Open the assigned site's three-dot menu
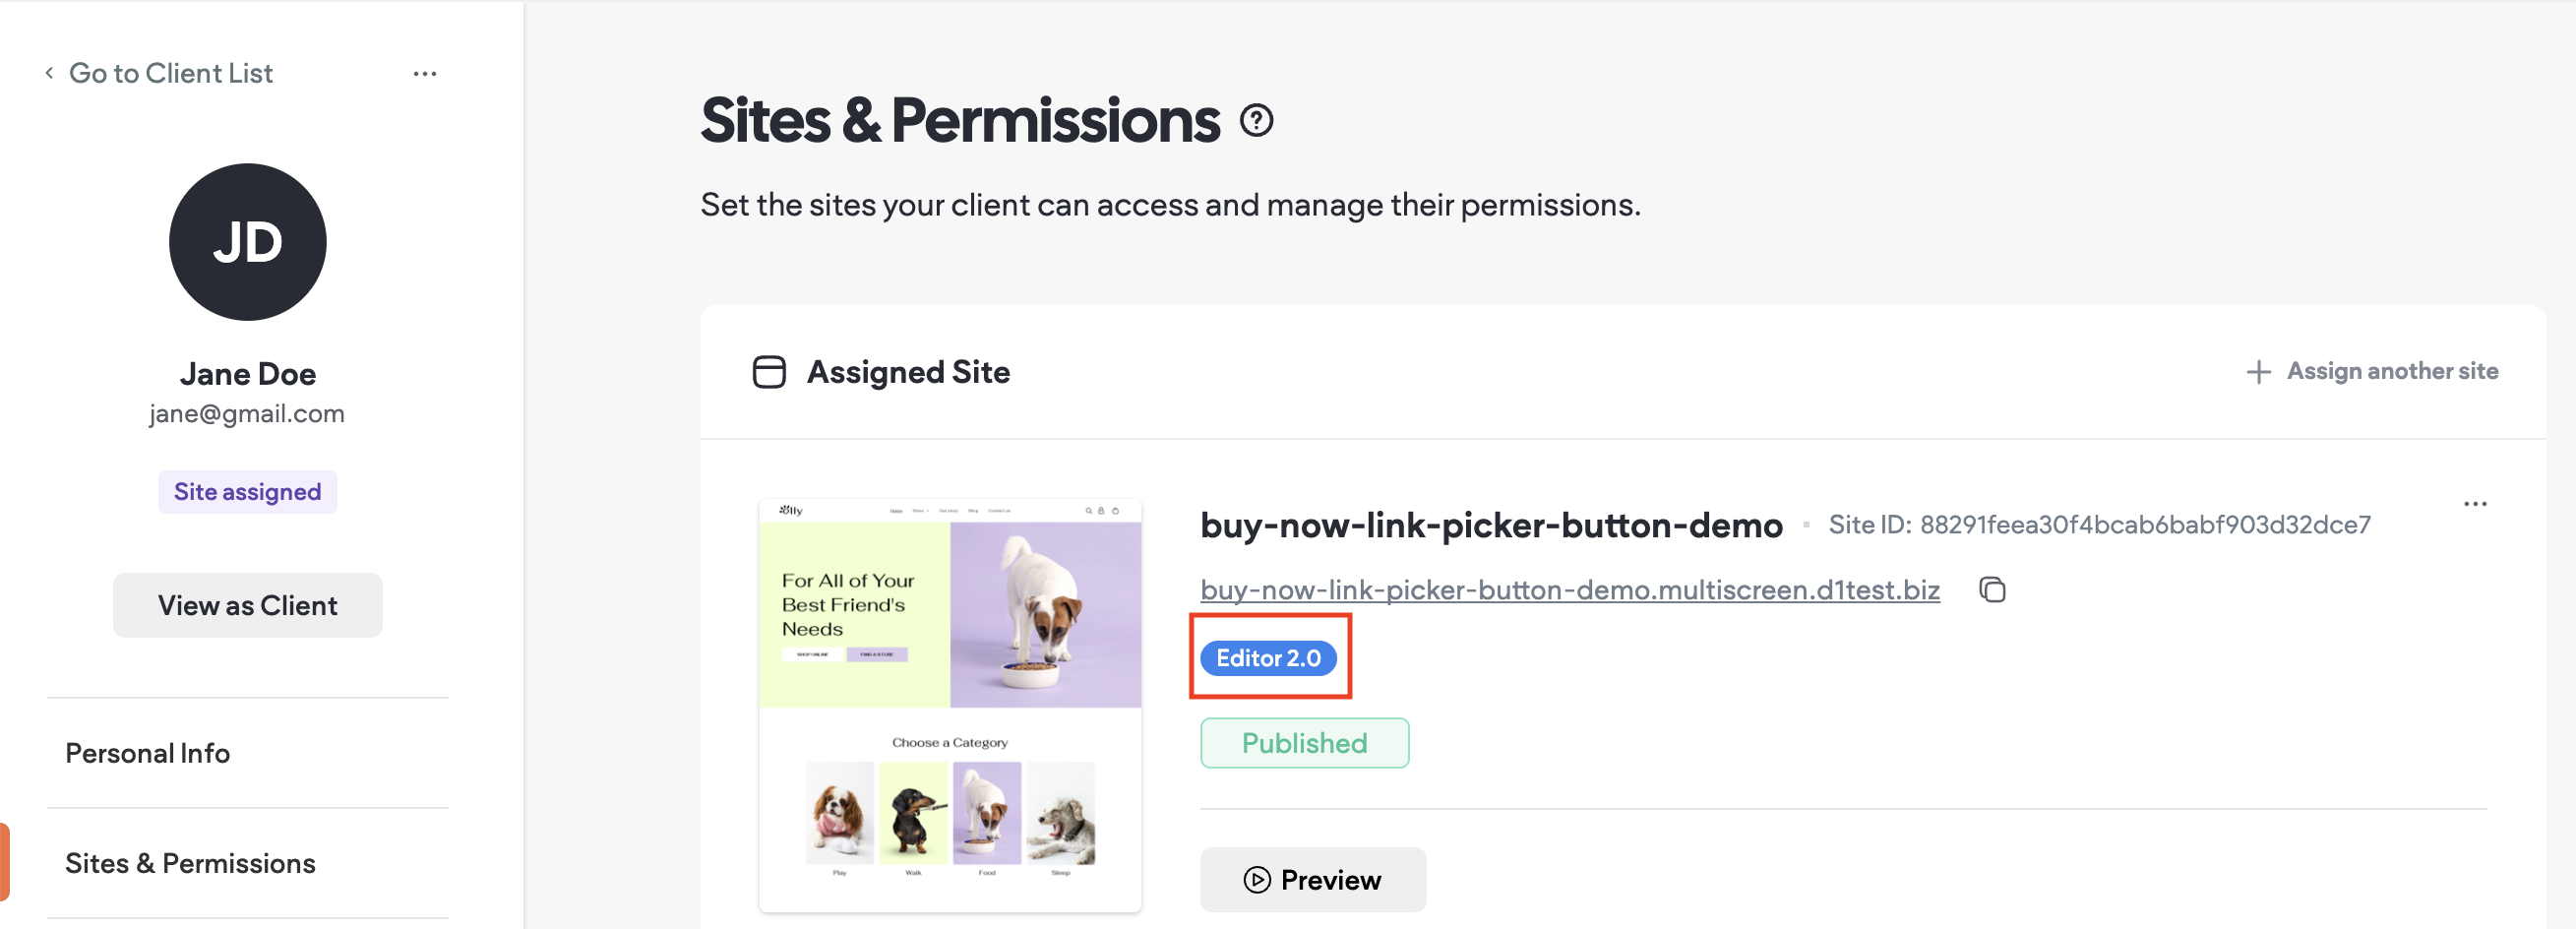 (2475, 504)
